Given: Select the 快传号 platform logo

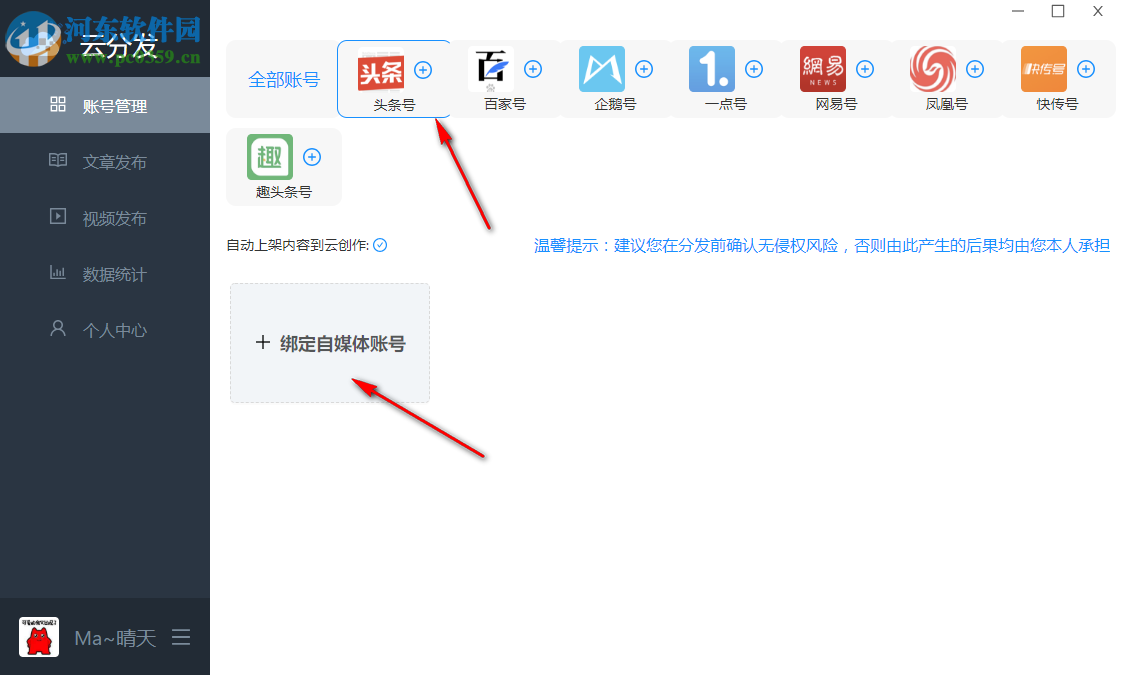Looking at the screenshot, I should tap(1044, 69).
